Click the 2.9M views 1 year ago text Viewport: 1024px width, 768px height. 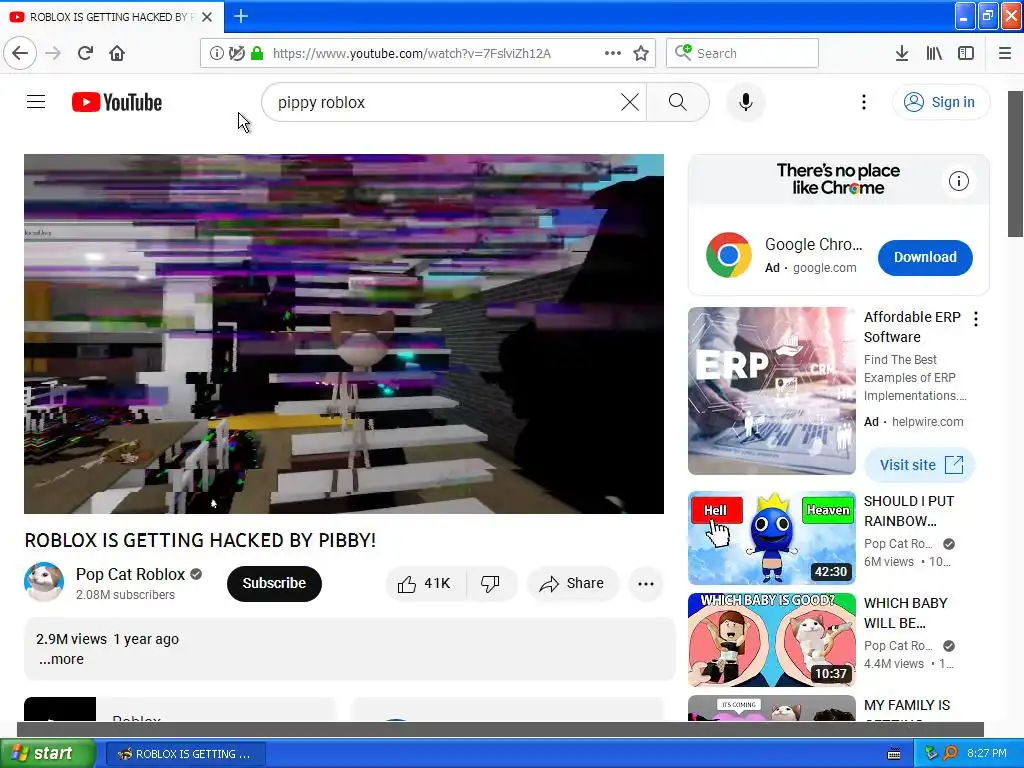(108, 639)
